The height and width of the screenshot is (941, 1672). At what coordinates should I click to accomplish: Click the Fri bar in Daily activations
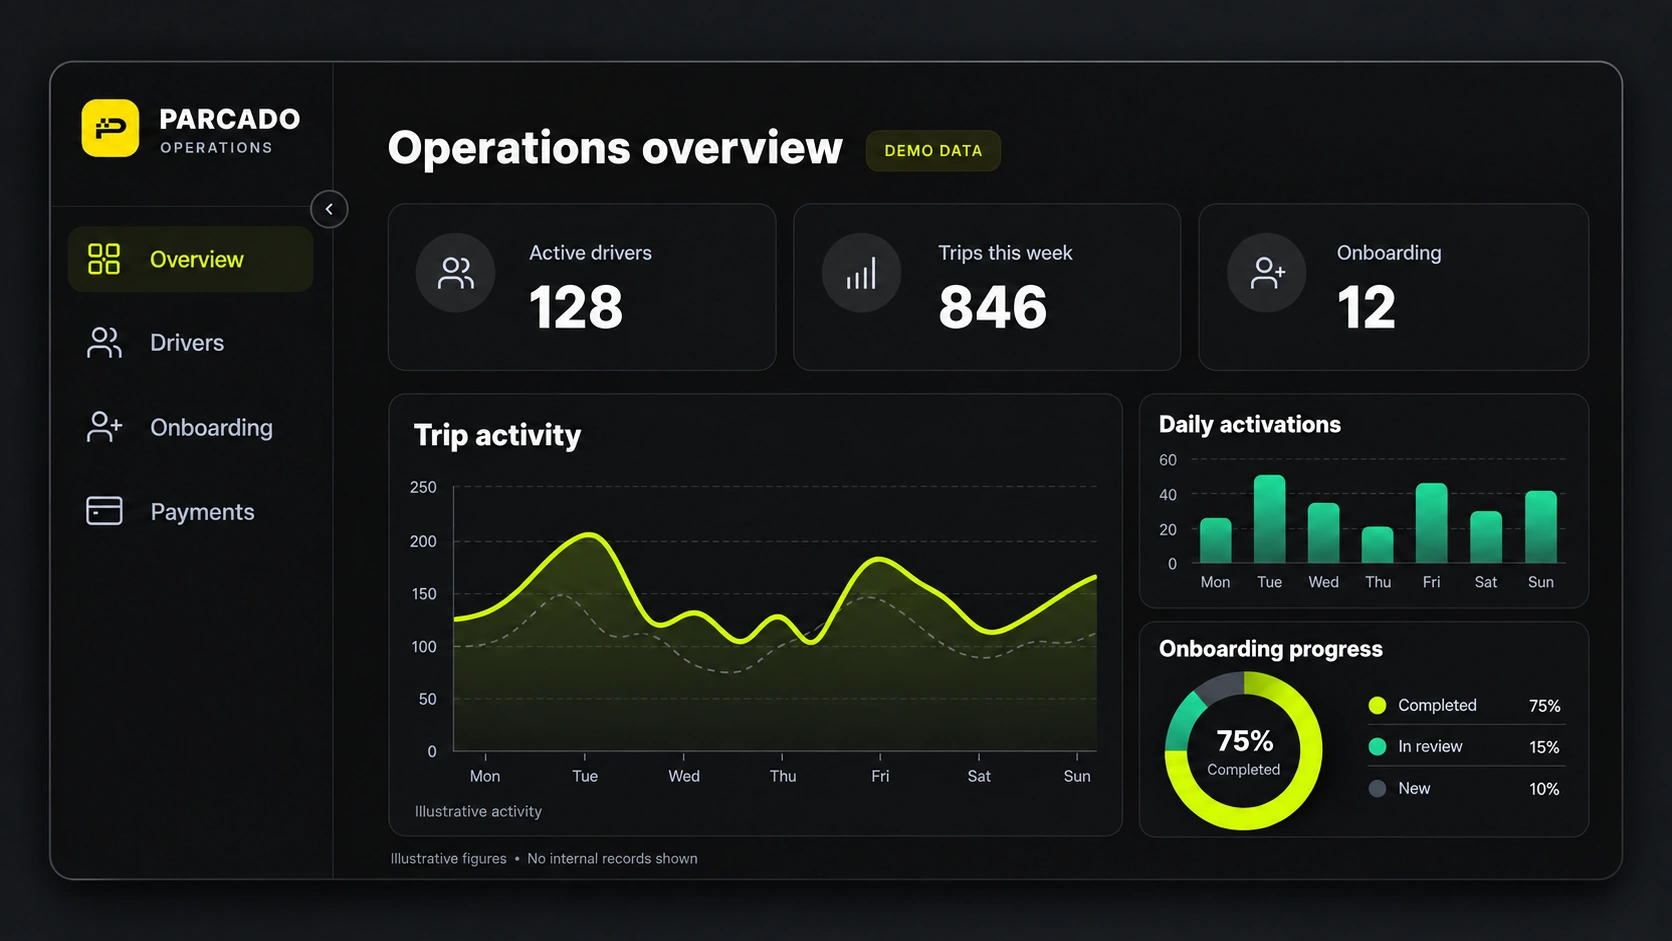point(1431,523)
